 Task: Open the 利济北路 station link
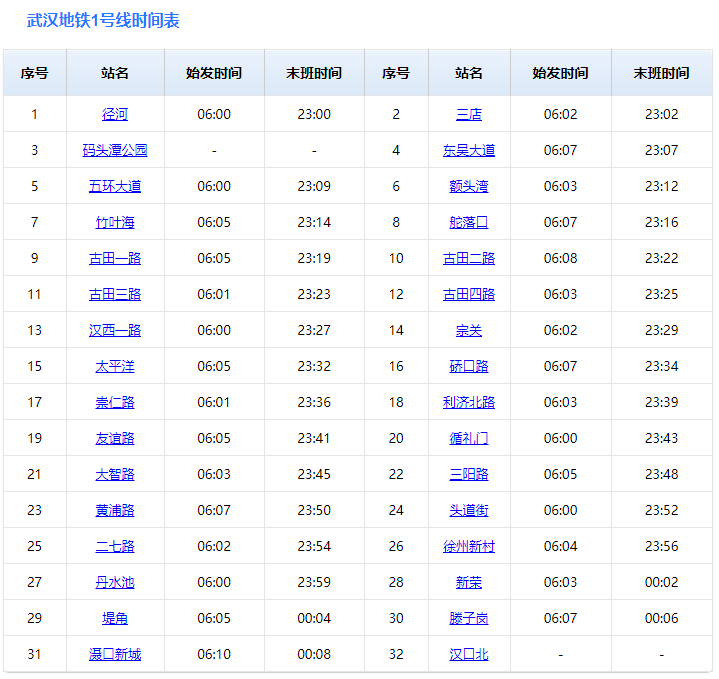click(x=469, y=402)
